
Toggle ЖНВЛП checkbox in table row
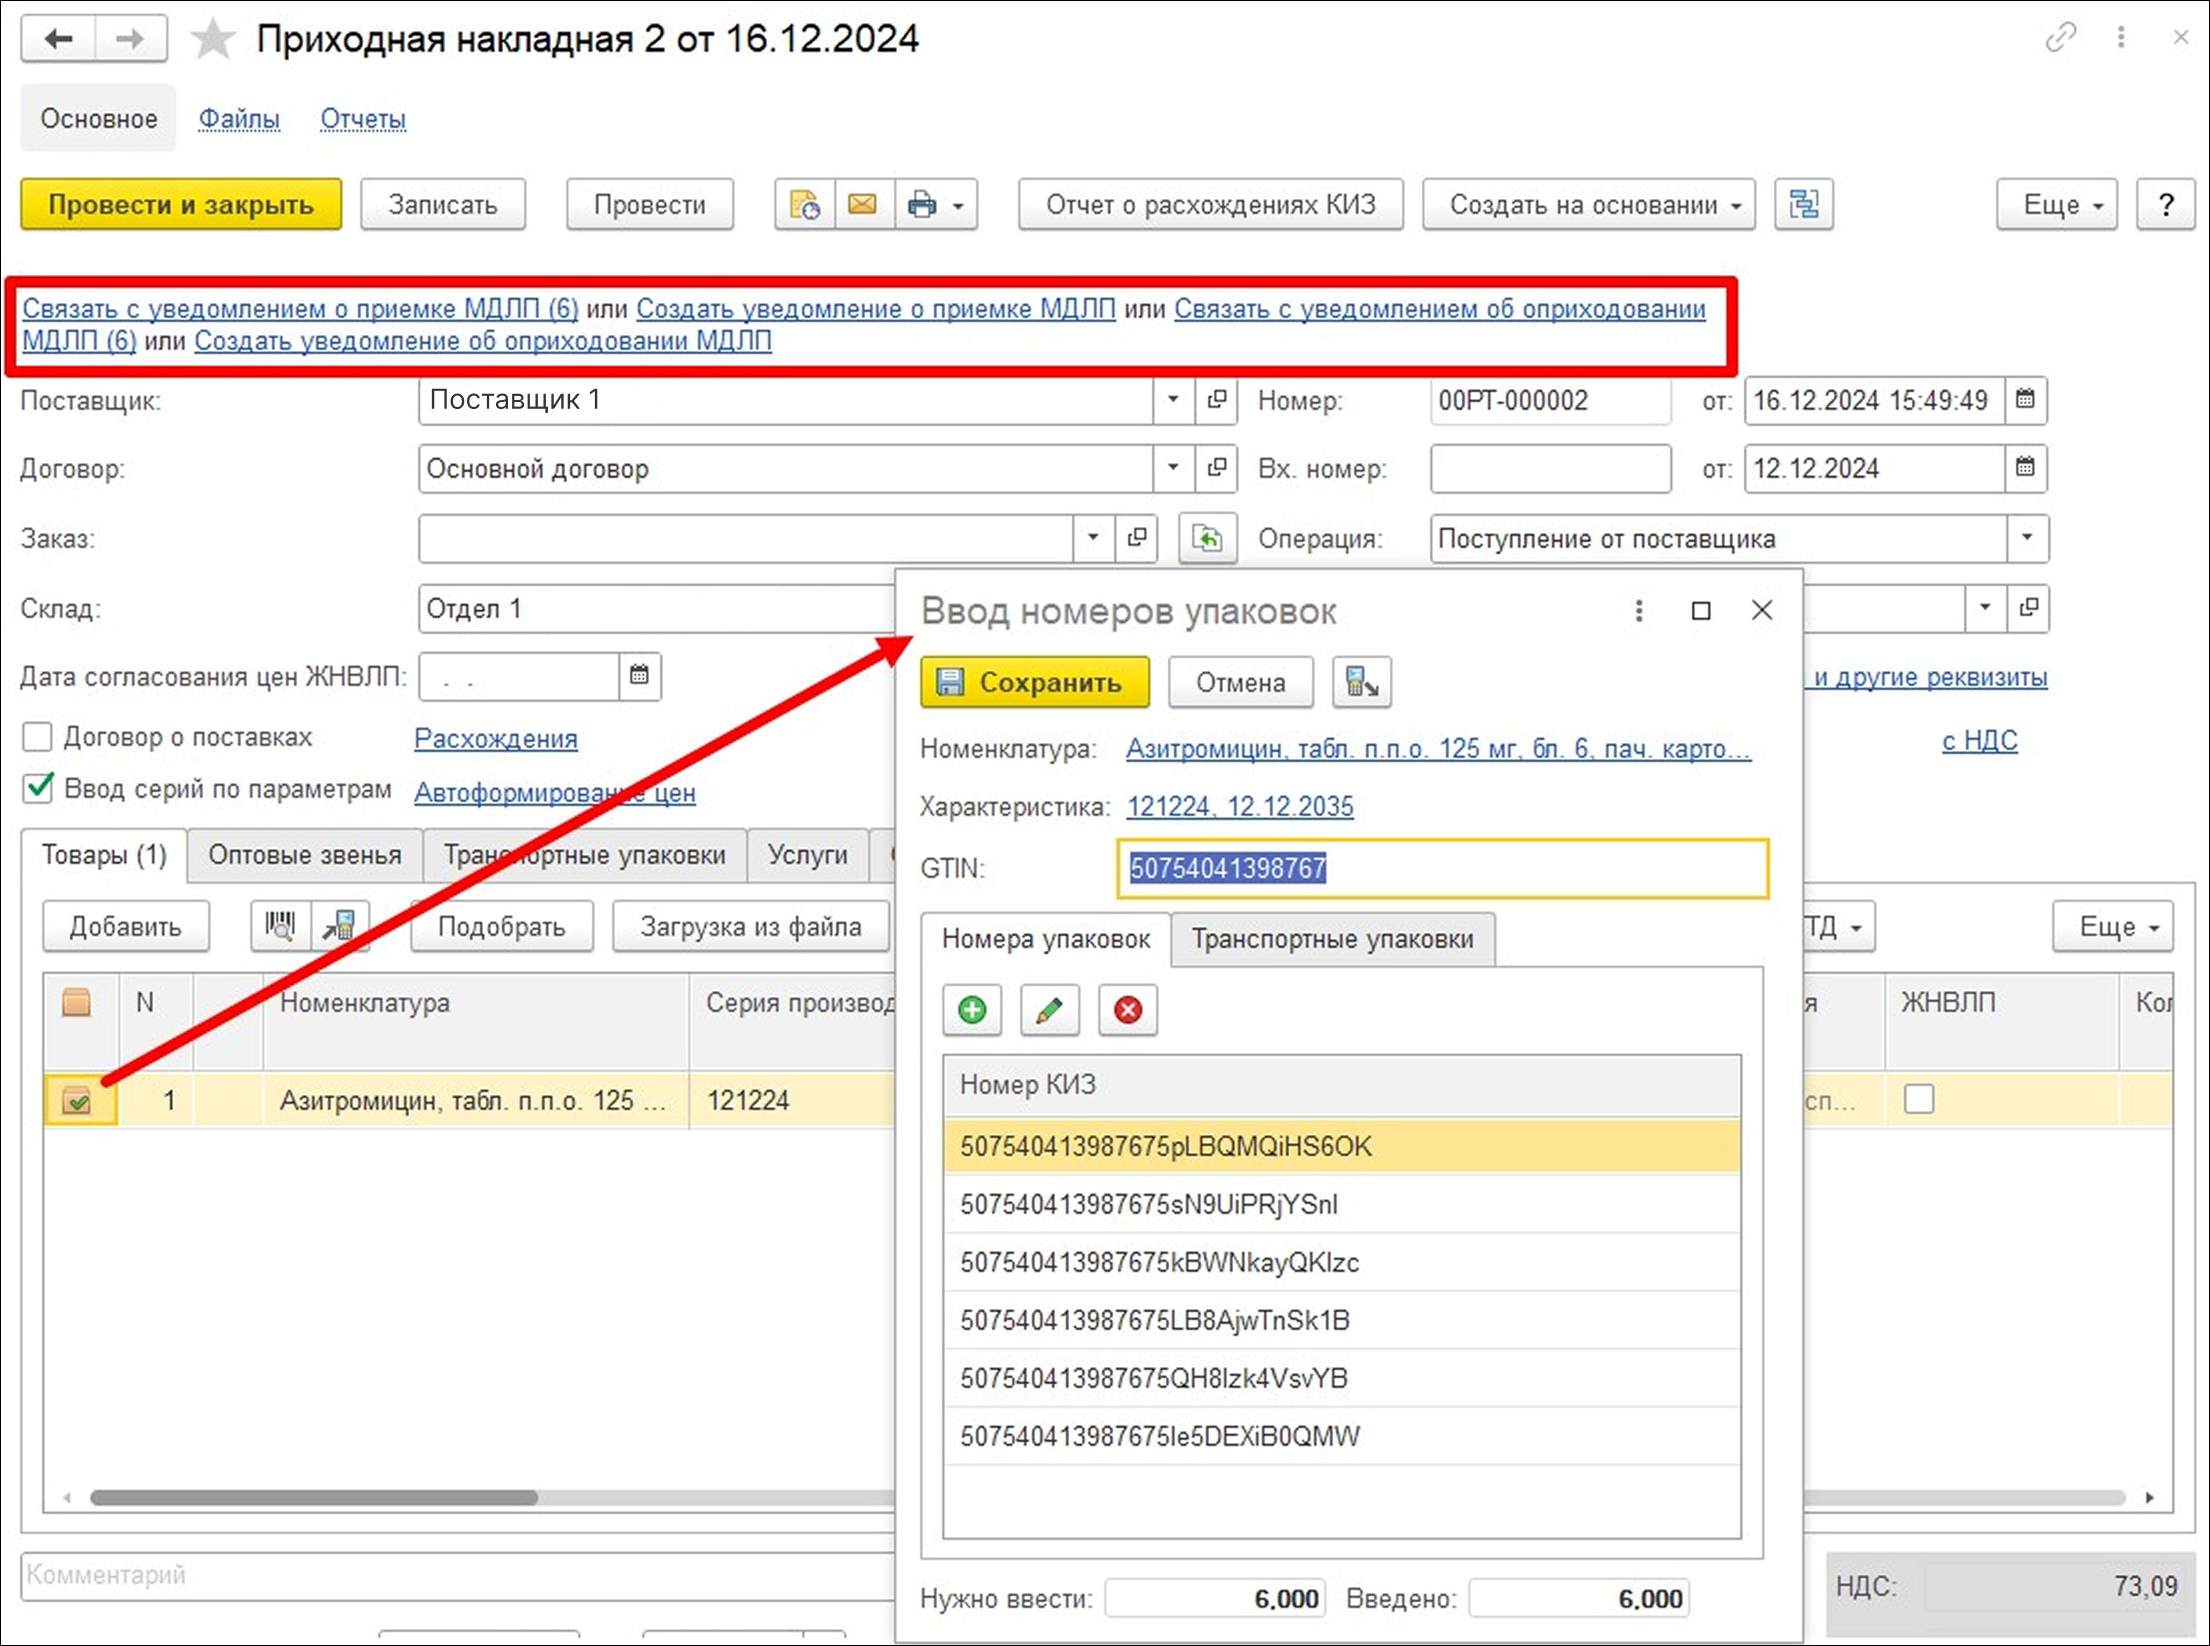point(1918,1100)
